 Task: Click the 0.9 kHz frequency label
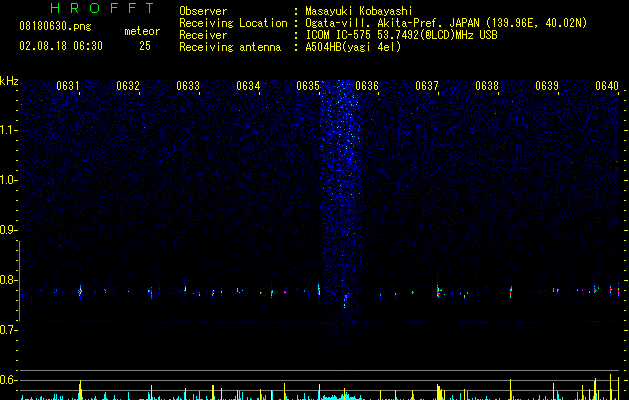[x=8, y=230]
